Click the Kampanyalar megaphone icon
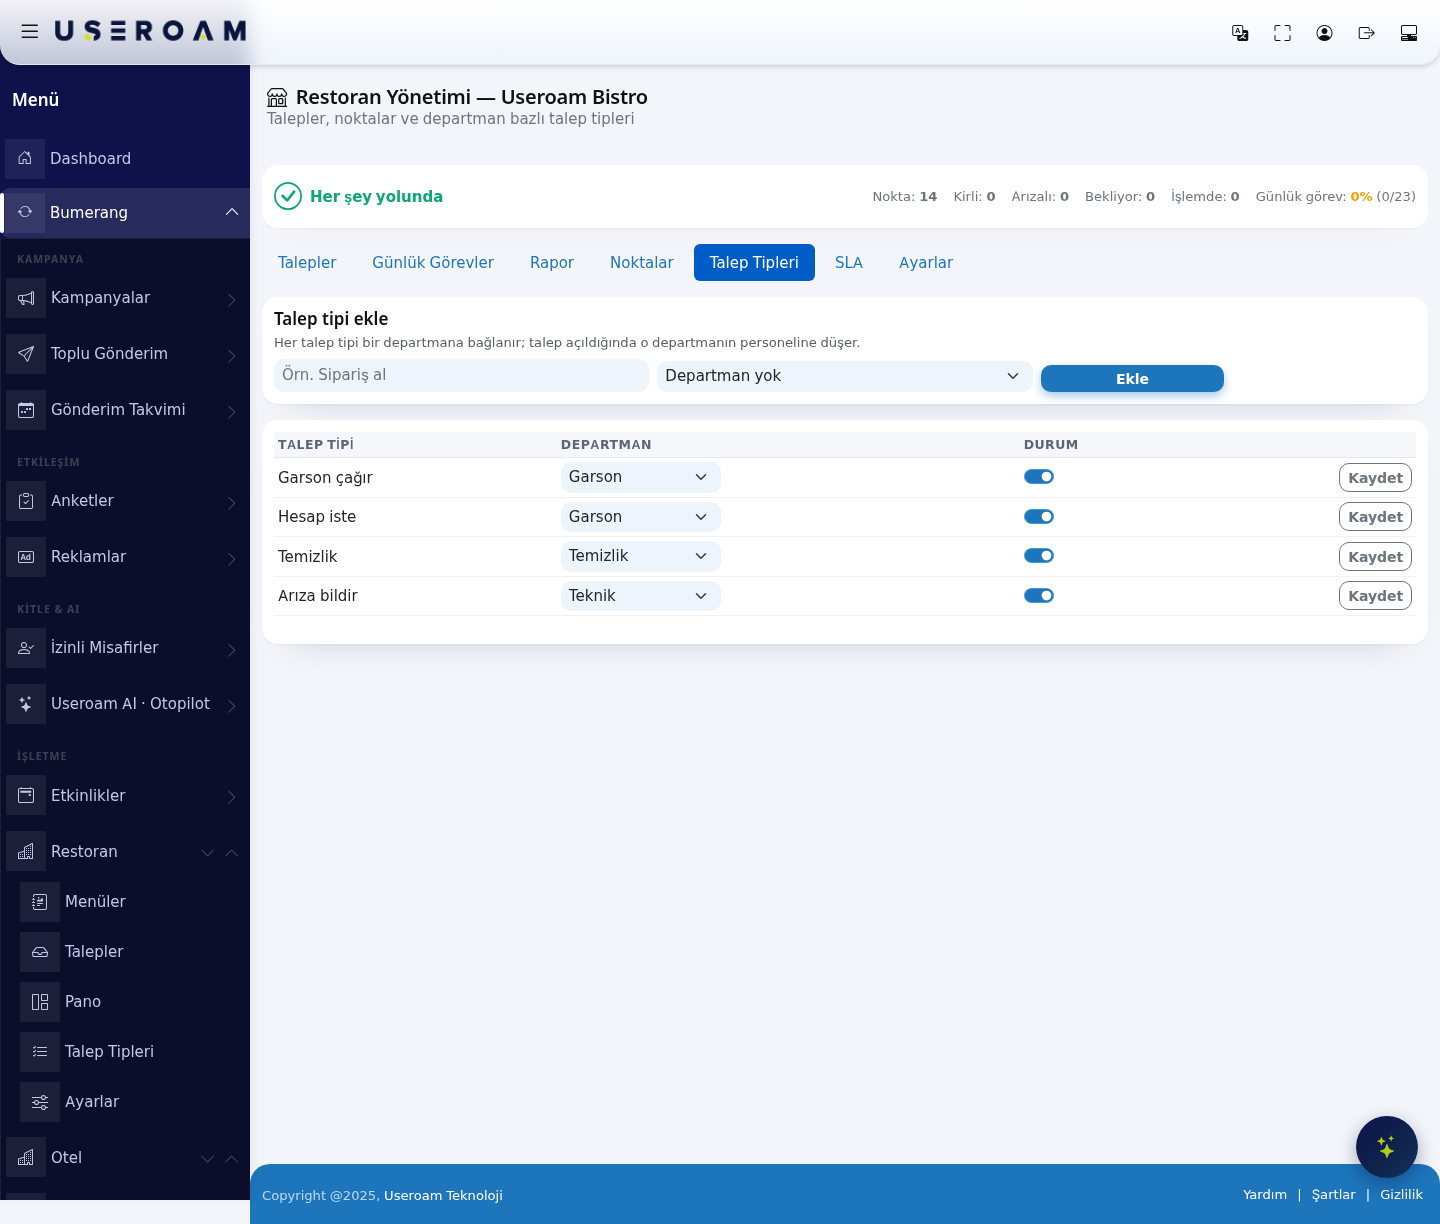The width and height of the screenshot is (1440, 1224). pos(26,298)
